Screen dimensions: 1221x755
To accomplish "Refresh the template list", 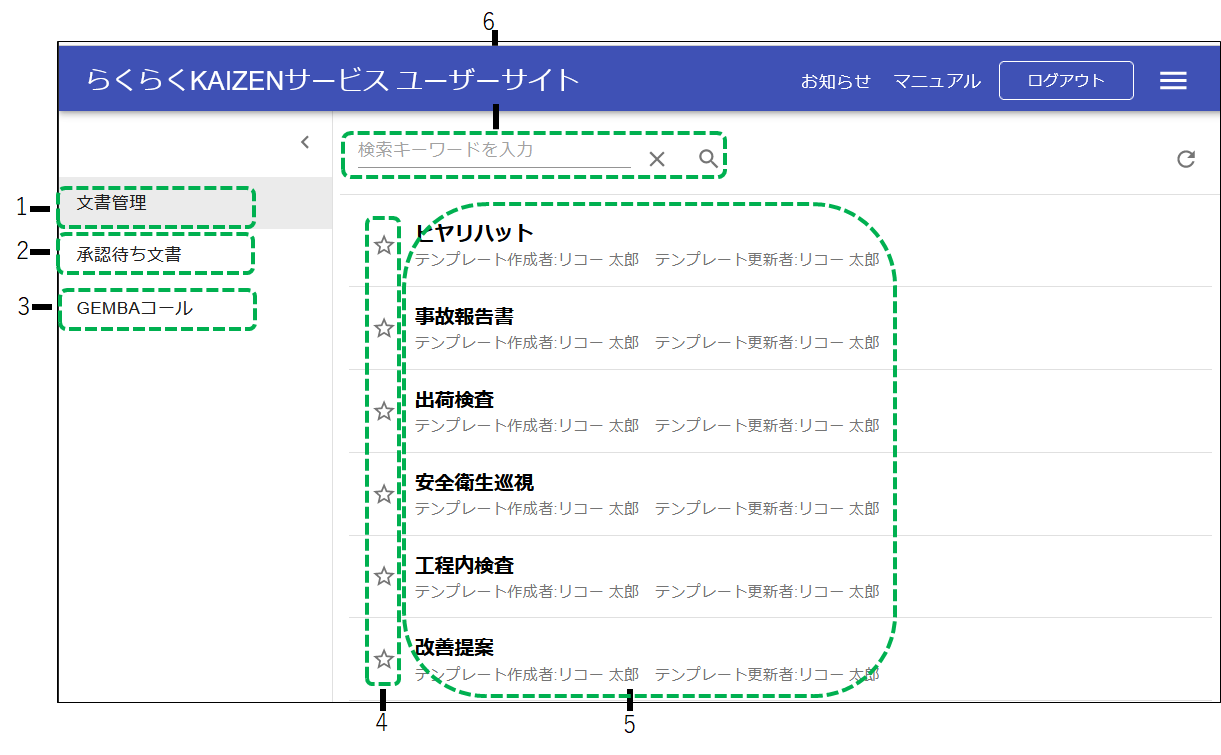I will (1185, 158).
